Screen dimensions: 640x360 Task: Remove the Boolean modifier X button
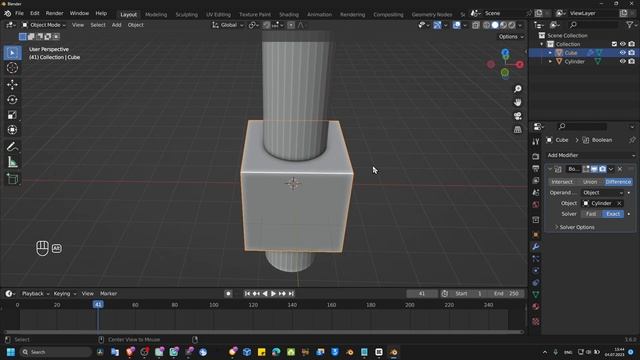point(620,169)
